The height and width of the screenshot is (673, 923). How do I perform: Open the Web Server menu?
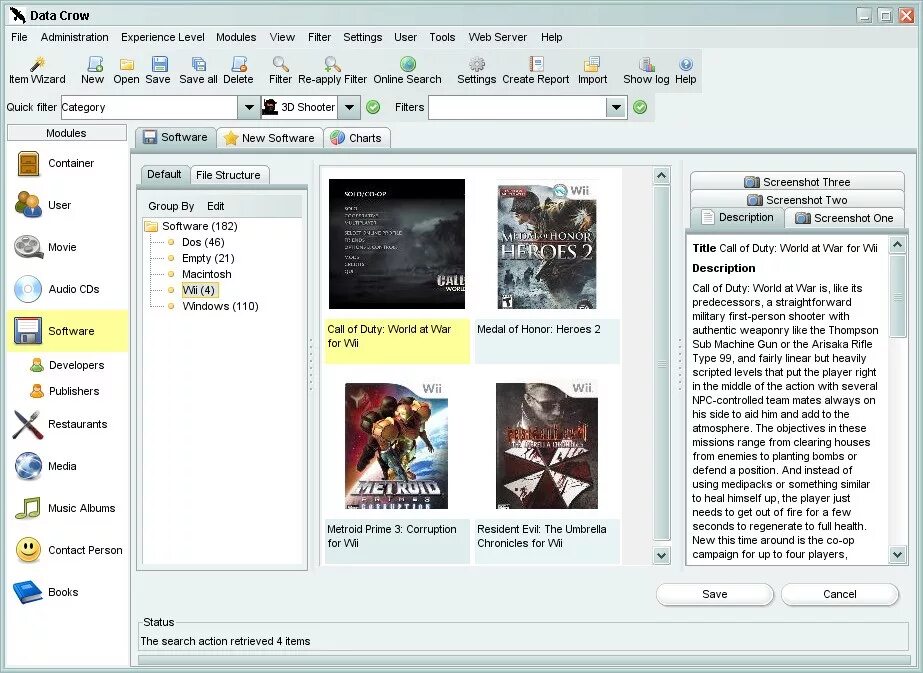click(x=497, y=37)
